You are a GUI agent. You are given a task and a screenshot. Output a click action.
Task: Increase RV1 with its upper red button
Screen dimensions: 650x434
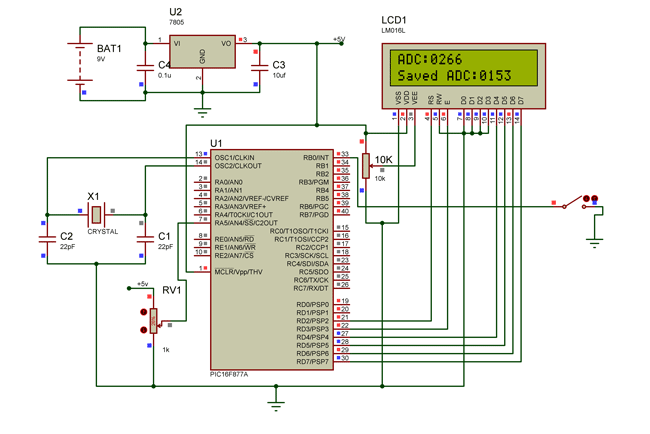144,312
